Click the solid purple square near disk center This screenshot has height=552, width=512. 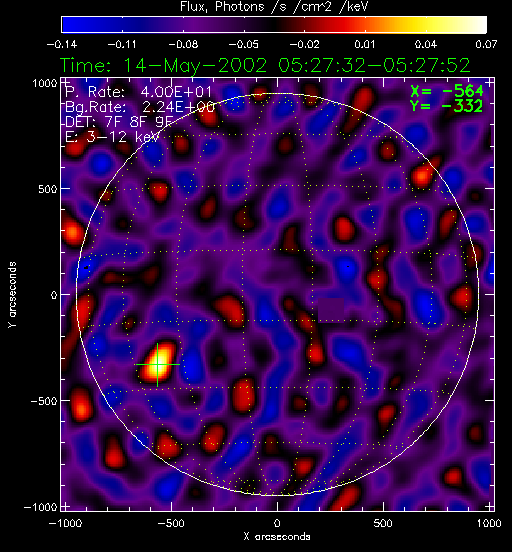(x=331, y=310)
